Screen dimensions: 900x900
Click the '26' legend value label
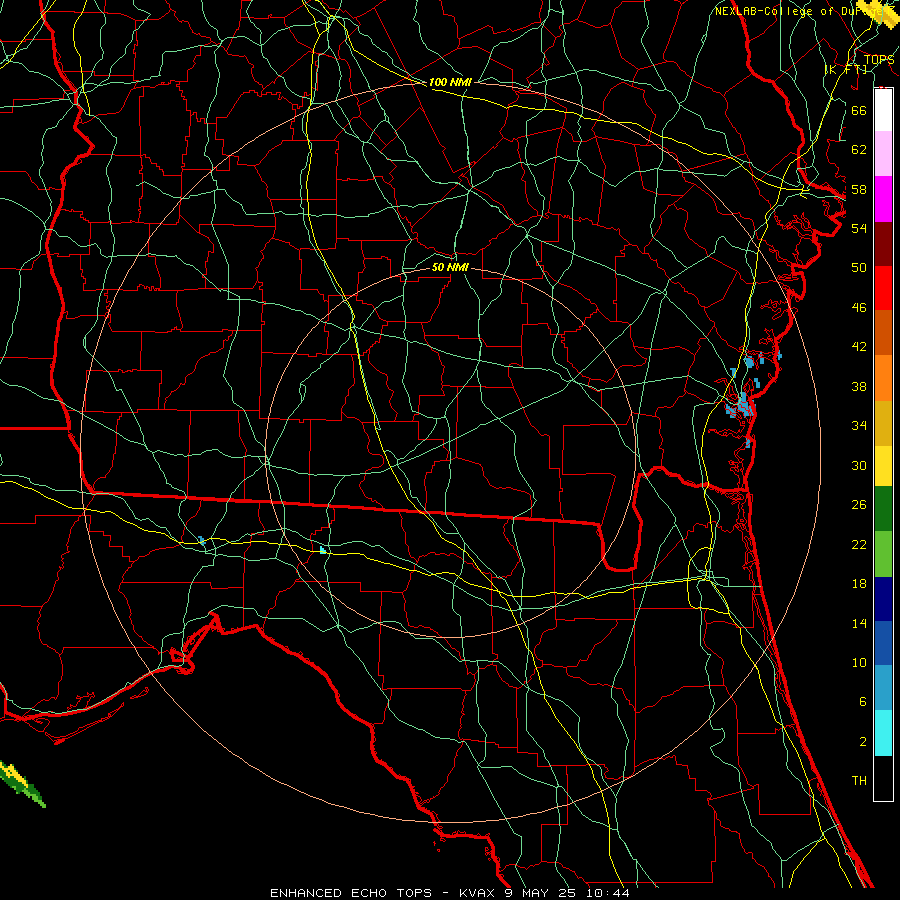[x=859, y=505]
